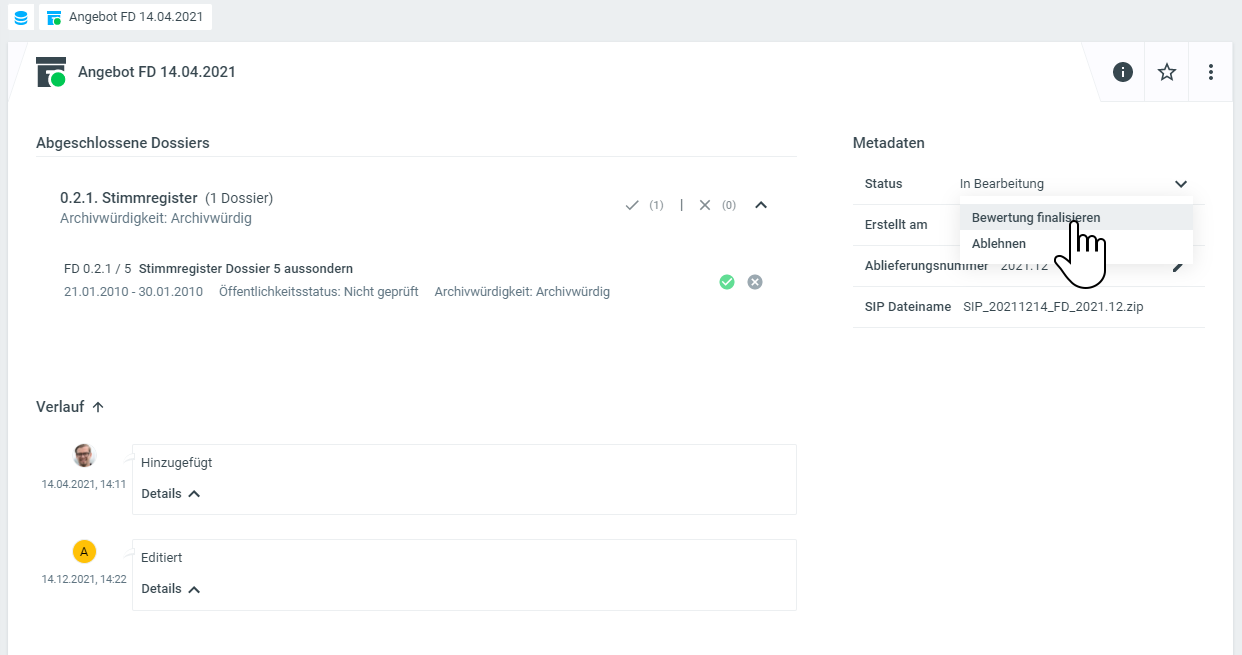Click the database icon in top bar
Viewport: 1242px width, 655px height.
[21, 18]
